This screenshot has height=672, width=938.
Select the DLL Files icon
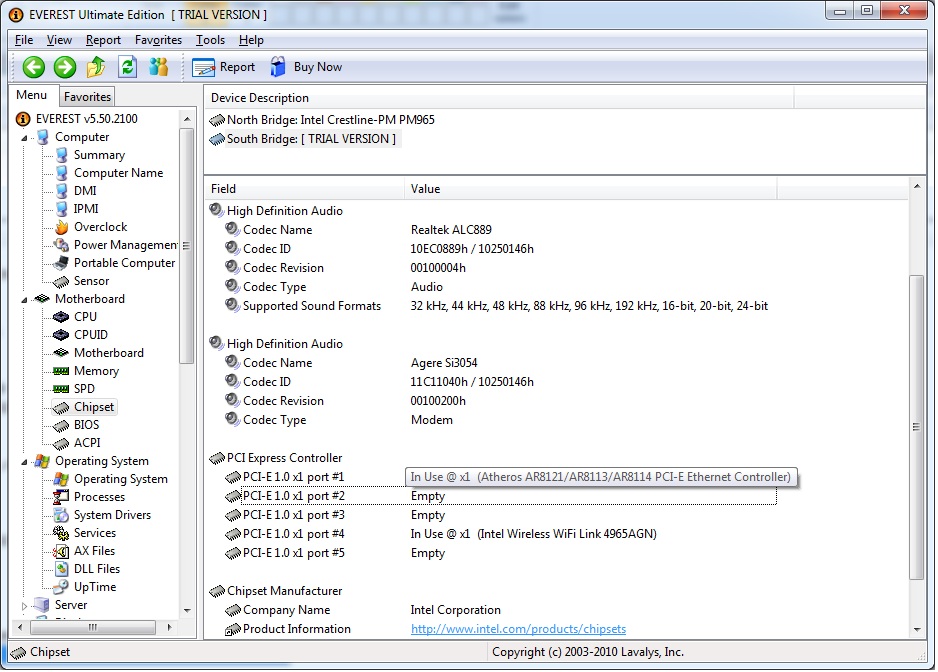[61, 569]
